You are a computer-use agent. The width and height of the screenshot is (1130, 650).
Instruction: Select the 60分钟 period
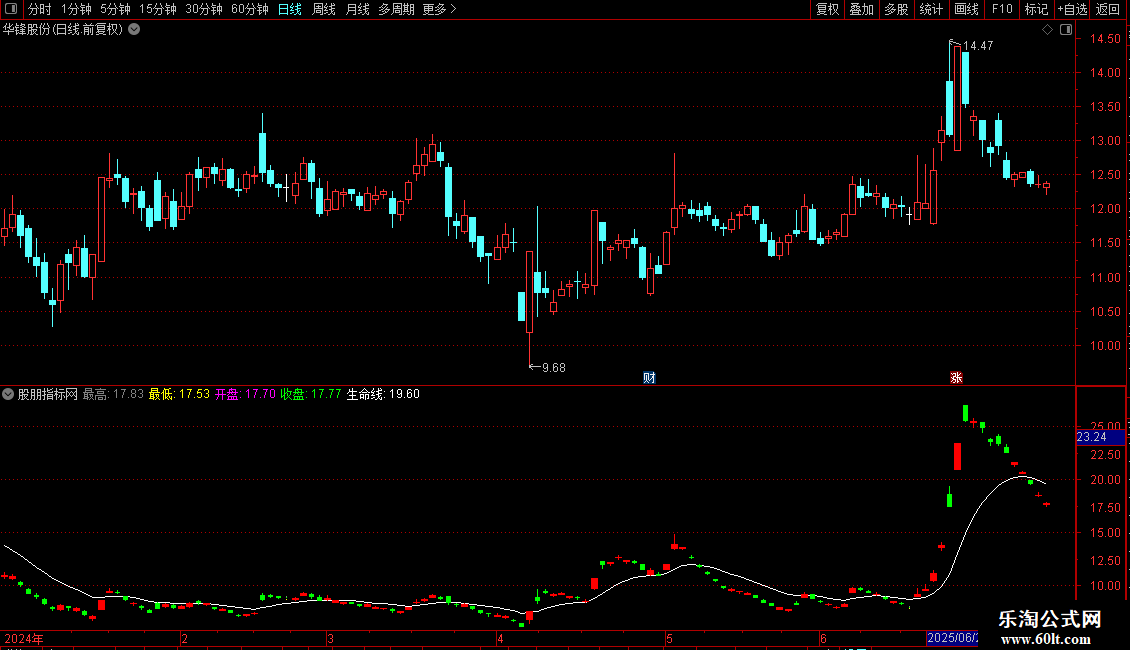[250, 9]
